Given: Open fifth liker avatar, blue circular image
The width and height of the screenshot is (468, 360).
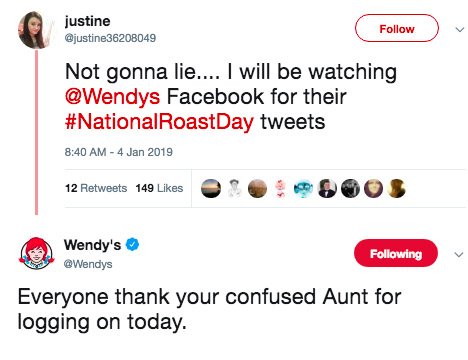Looking at the screenshot, I should [303, 188].
